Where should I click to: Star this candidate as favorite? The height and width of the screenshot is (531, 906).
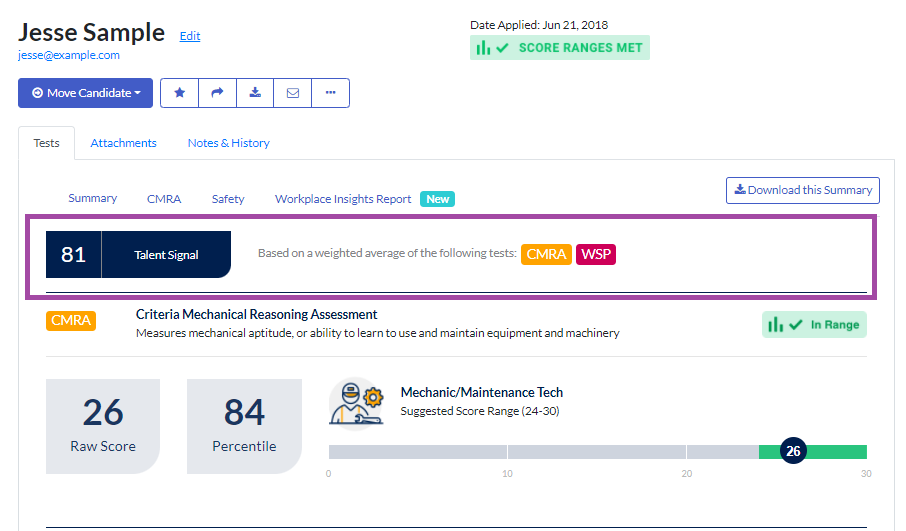point(179,93)
